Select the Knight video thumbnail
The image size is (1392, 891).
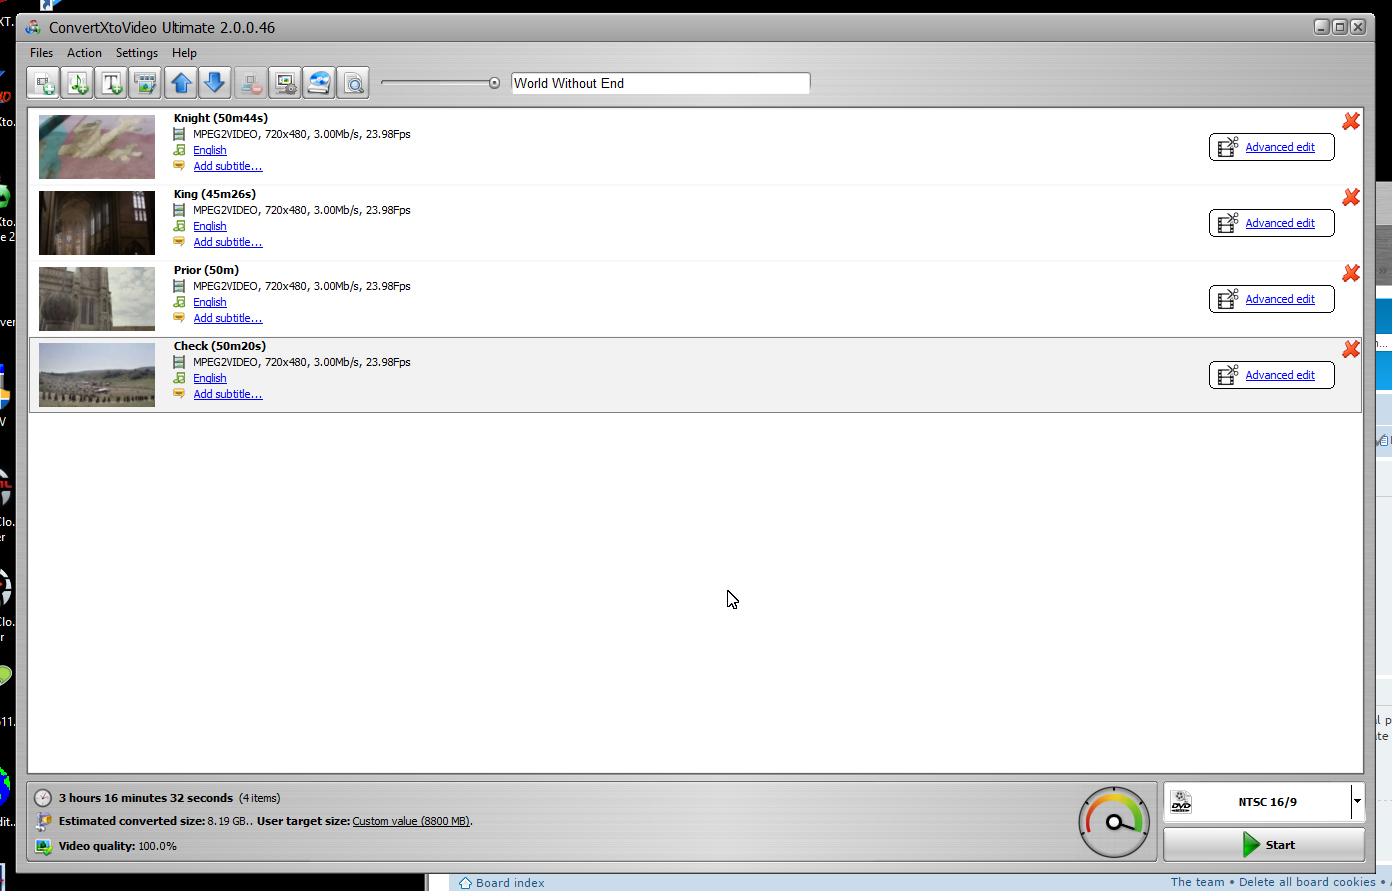click(97, 147)
